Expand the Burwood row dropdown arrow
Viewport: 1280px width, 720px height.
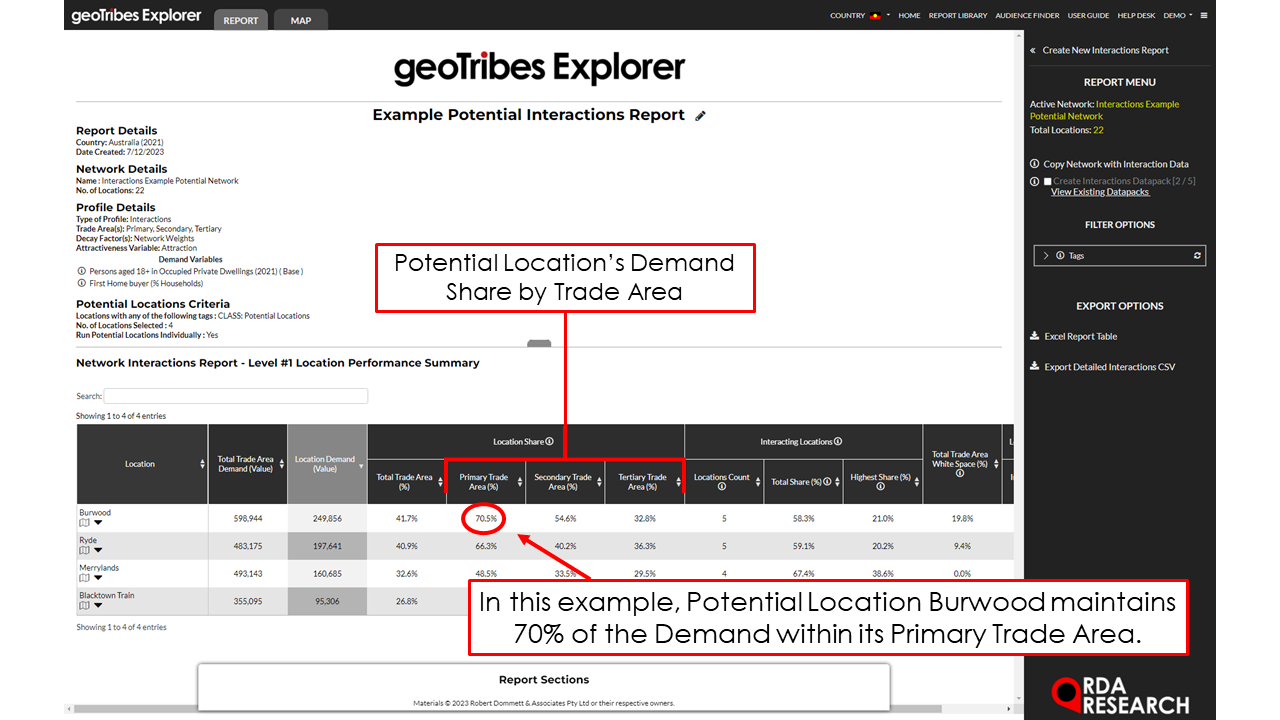click(98, 522)
